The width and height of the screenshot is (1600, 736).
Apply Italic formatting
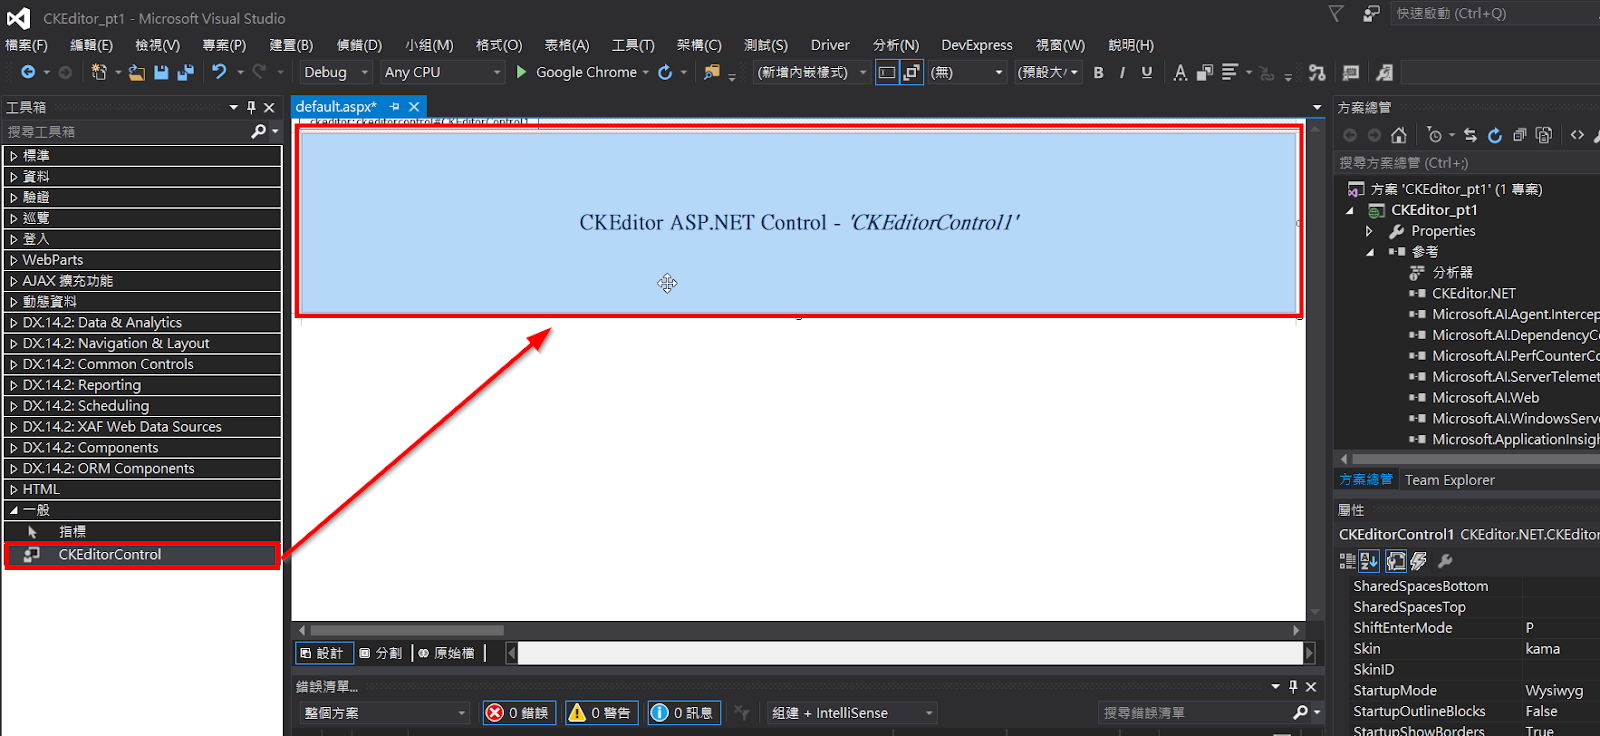click(1122, 72)
